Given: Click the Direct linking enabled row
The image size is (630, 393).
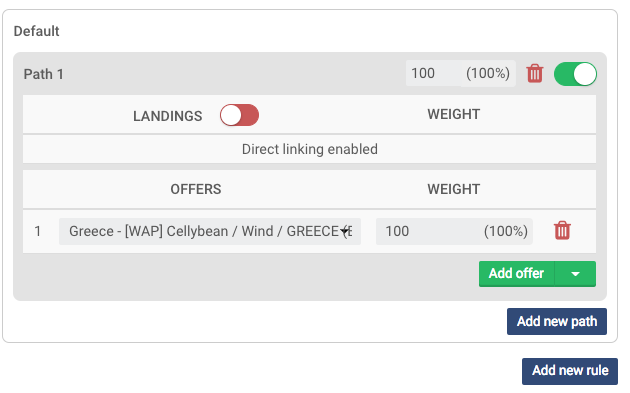Looking at the screenshot, I should (309, 149).
